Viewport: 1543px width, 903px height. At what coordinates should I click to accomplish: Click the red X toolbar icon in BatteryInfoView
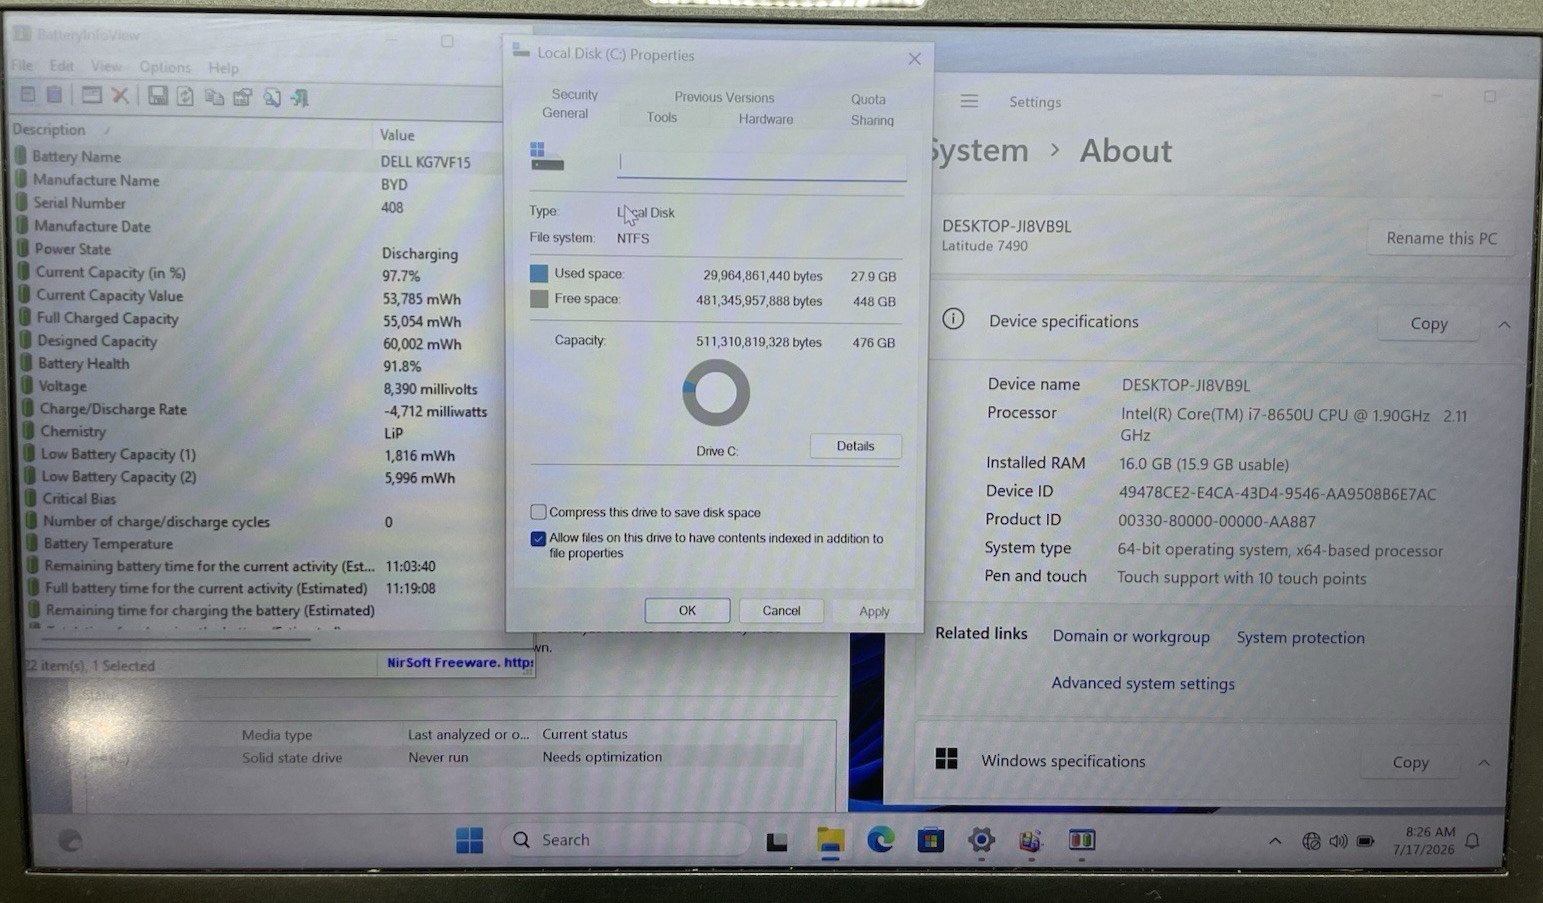click(x=120, y=96)
